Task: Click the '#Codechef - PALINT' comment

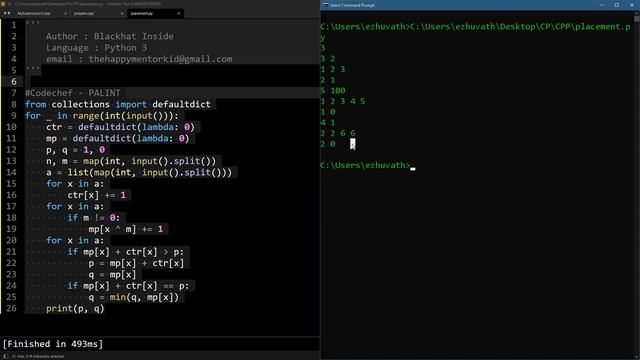Action: pos(73,93)
